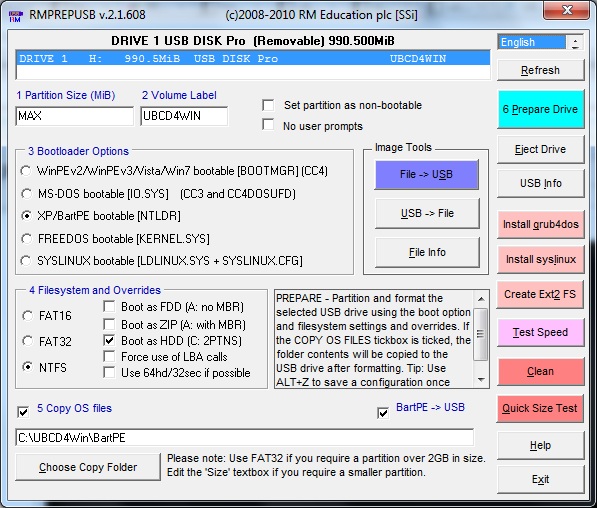Viewport: 597px width, 508px height.
Task: Click the Refresh button
Action: point(540,70)
